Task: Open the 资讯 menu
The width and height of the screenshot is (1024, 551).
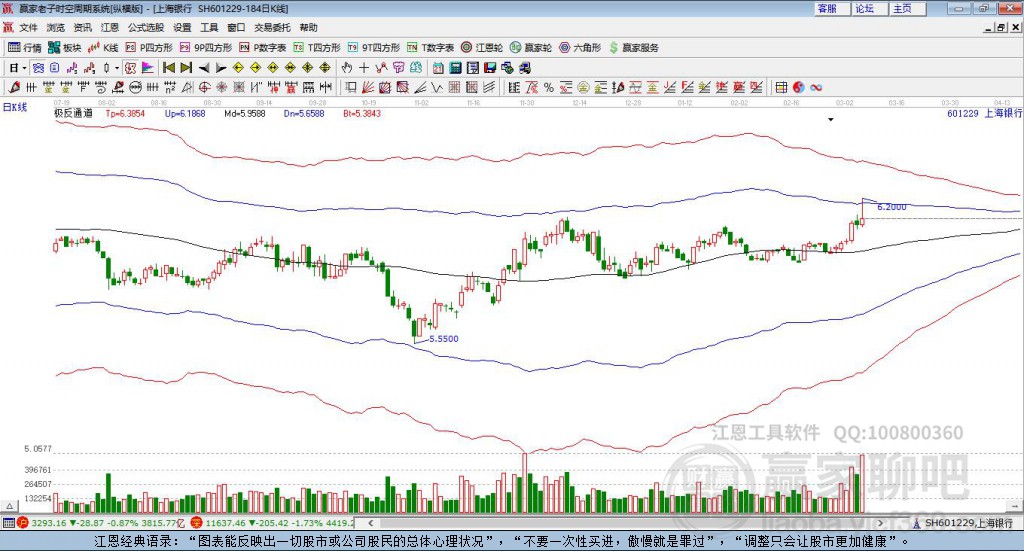Action: [82, 27]
